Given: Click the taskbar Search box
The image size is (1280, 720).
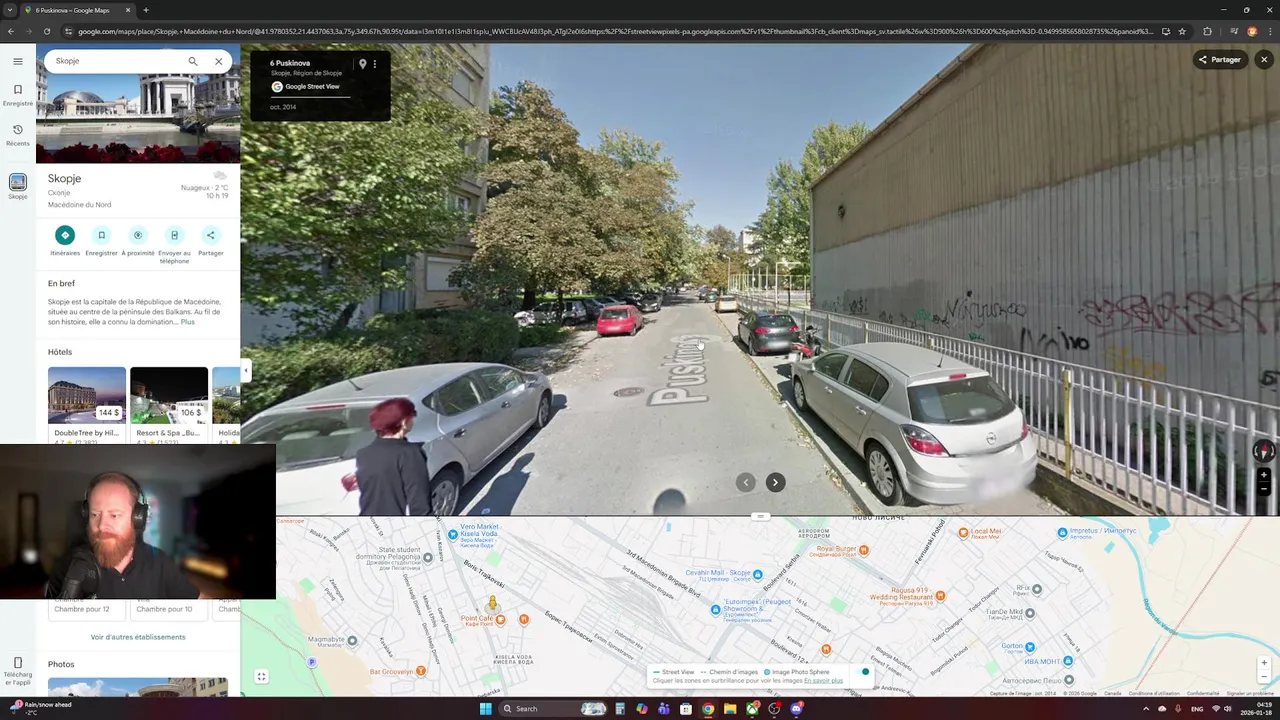Looking at the screenshot, I should [555, 709].
